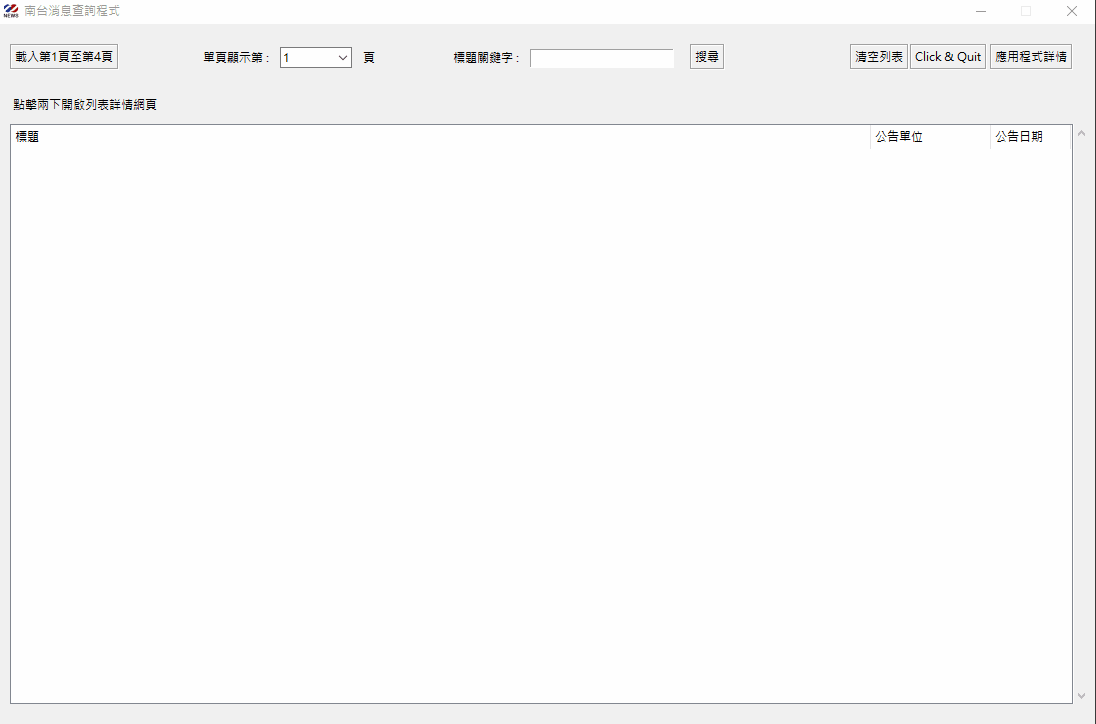Select the page number combo box showing 1
1096x724 pixels.
click(x=308, y=58)
